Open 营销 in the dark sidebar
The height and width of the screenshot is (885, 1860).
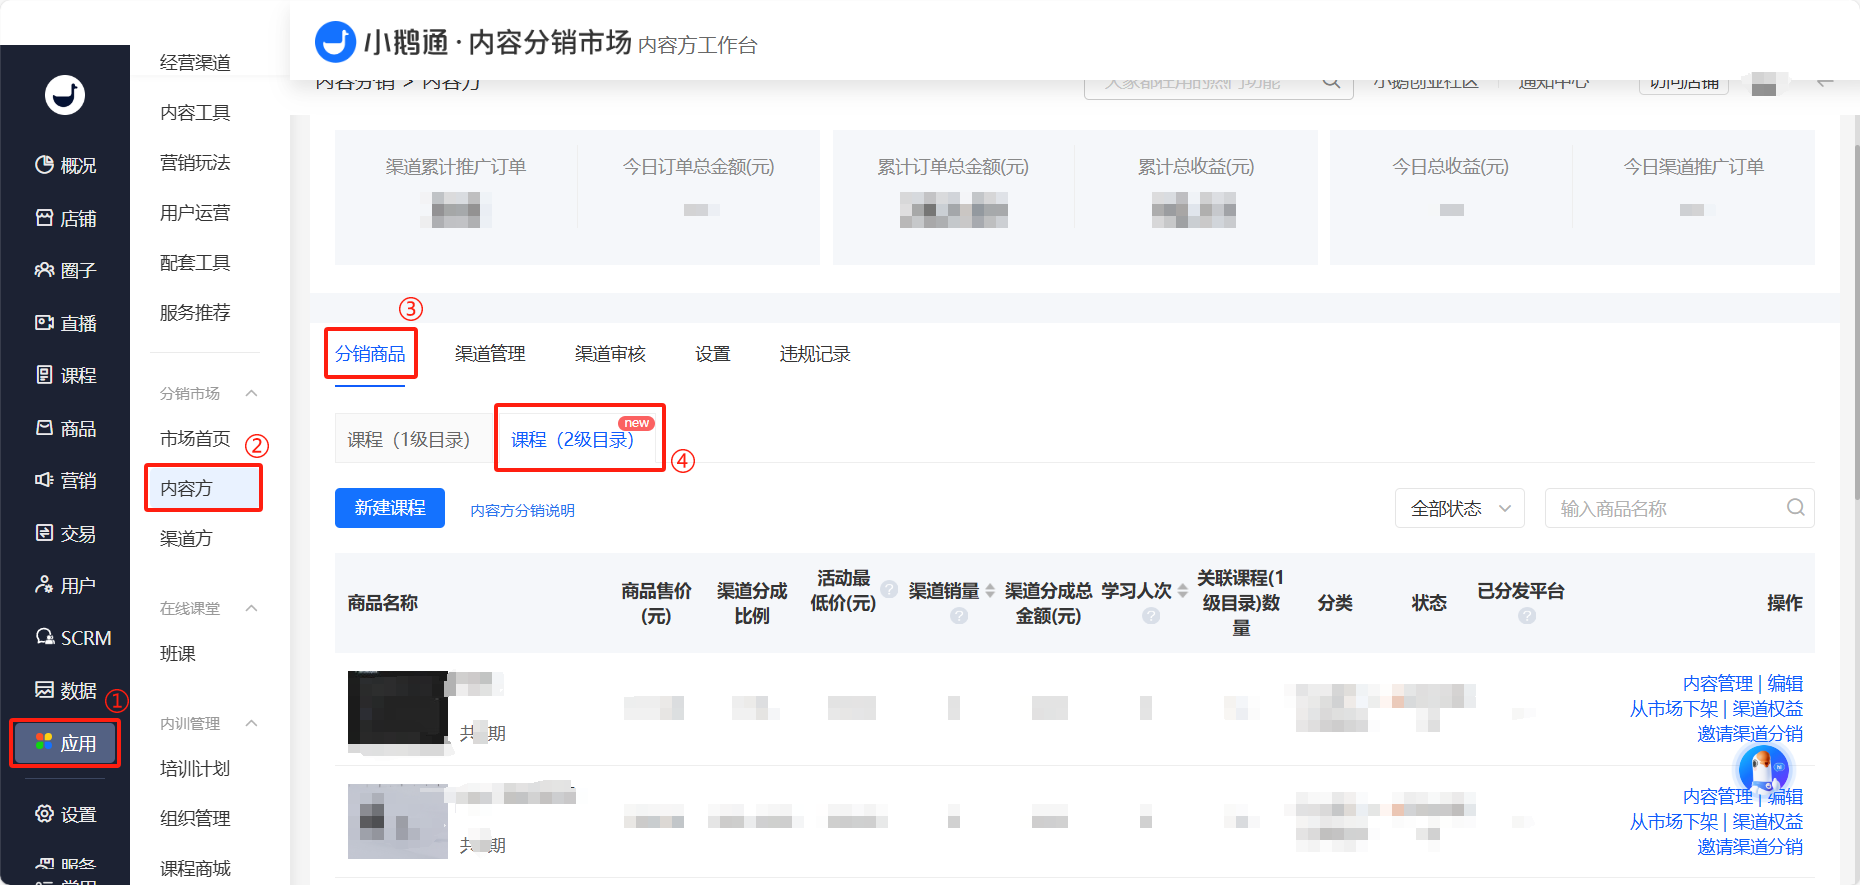click(x=65, y=480)
